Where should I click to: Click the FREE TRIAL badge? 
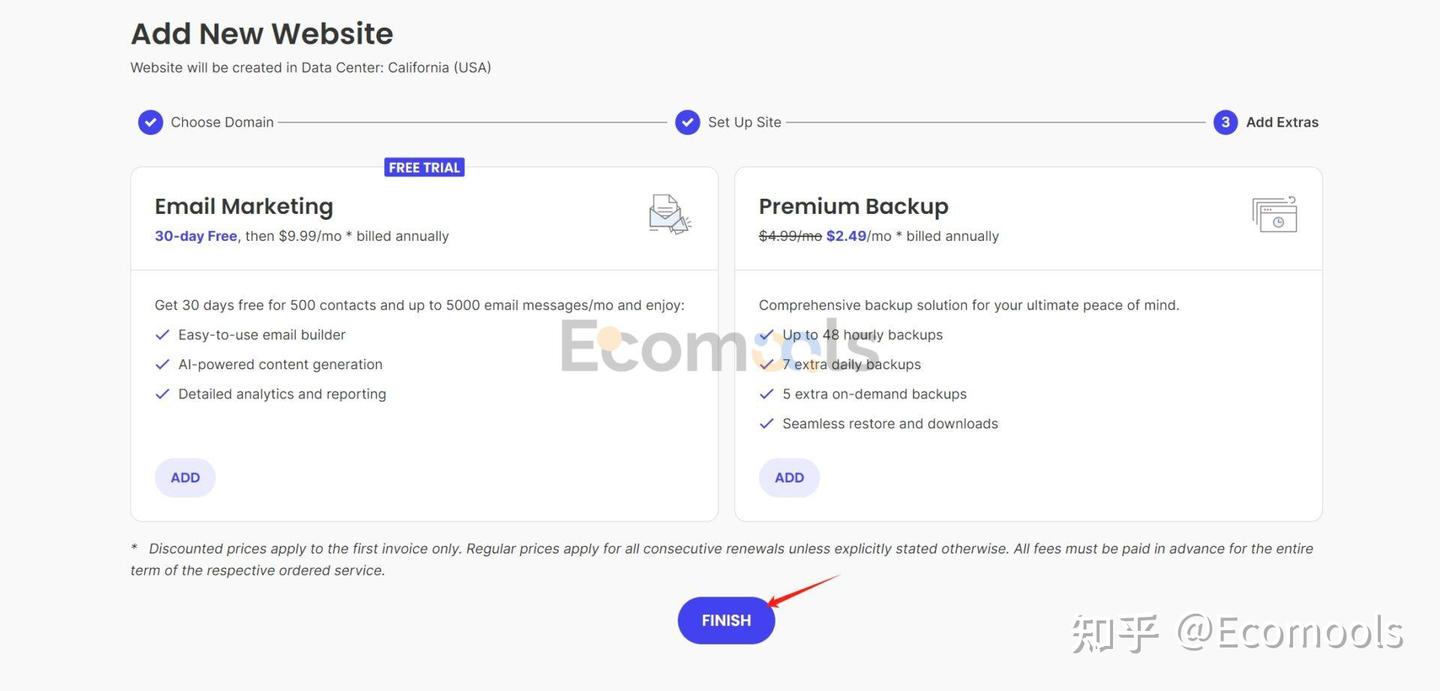[x=424, y=167]
